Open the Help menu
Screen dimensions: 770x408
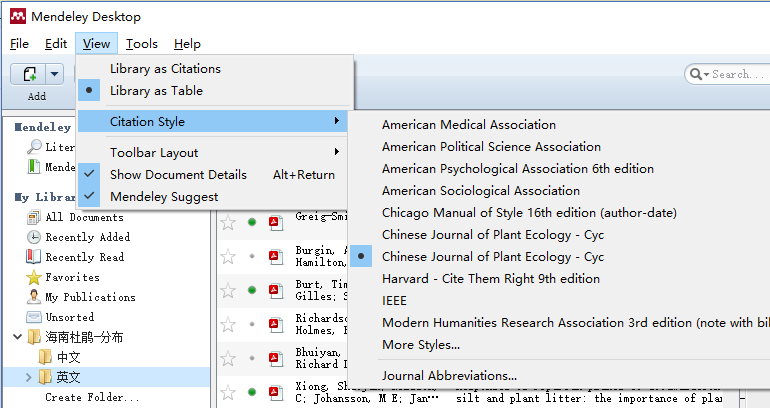click(187, 44)
